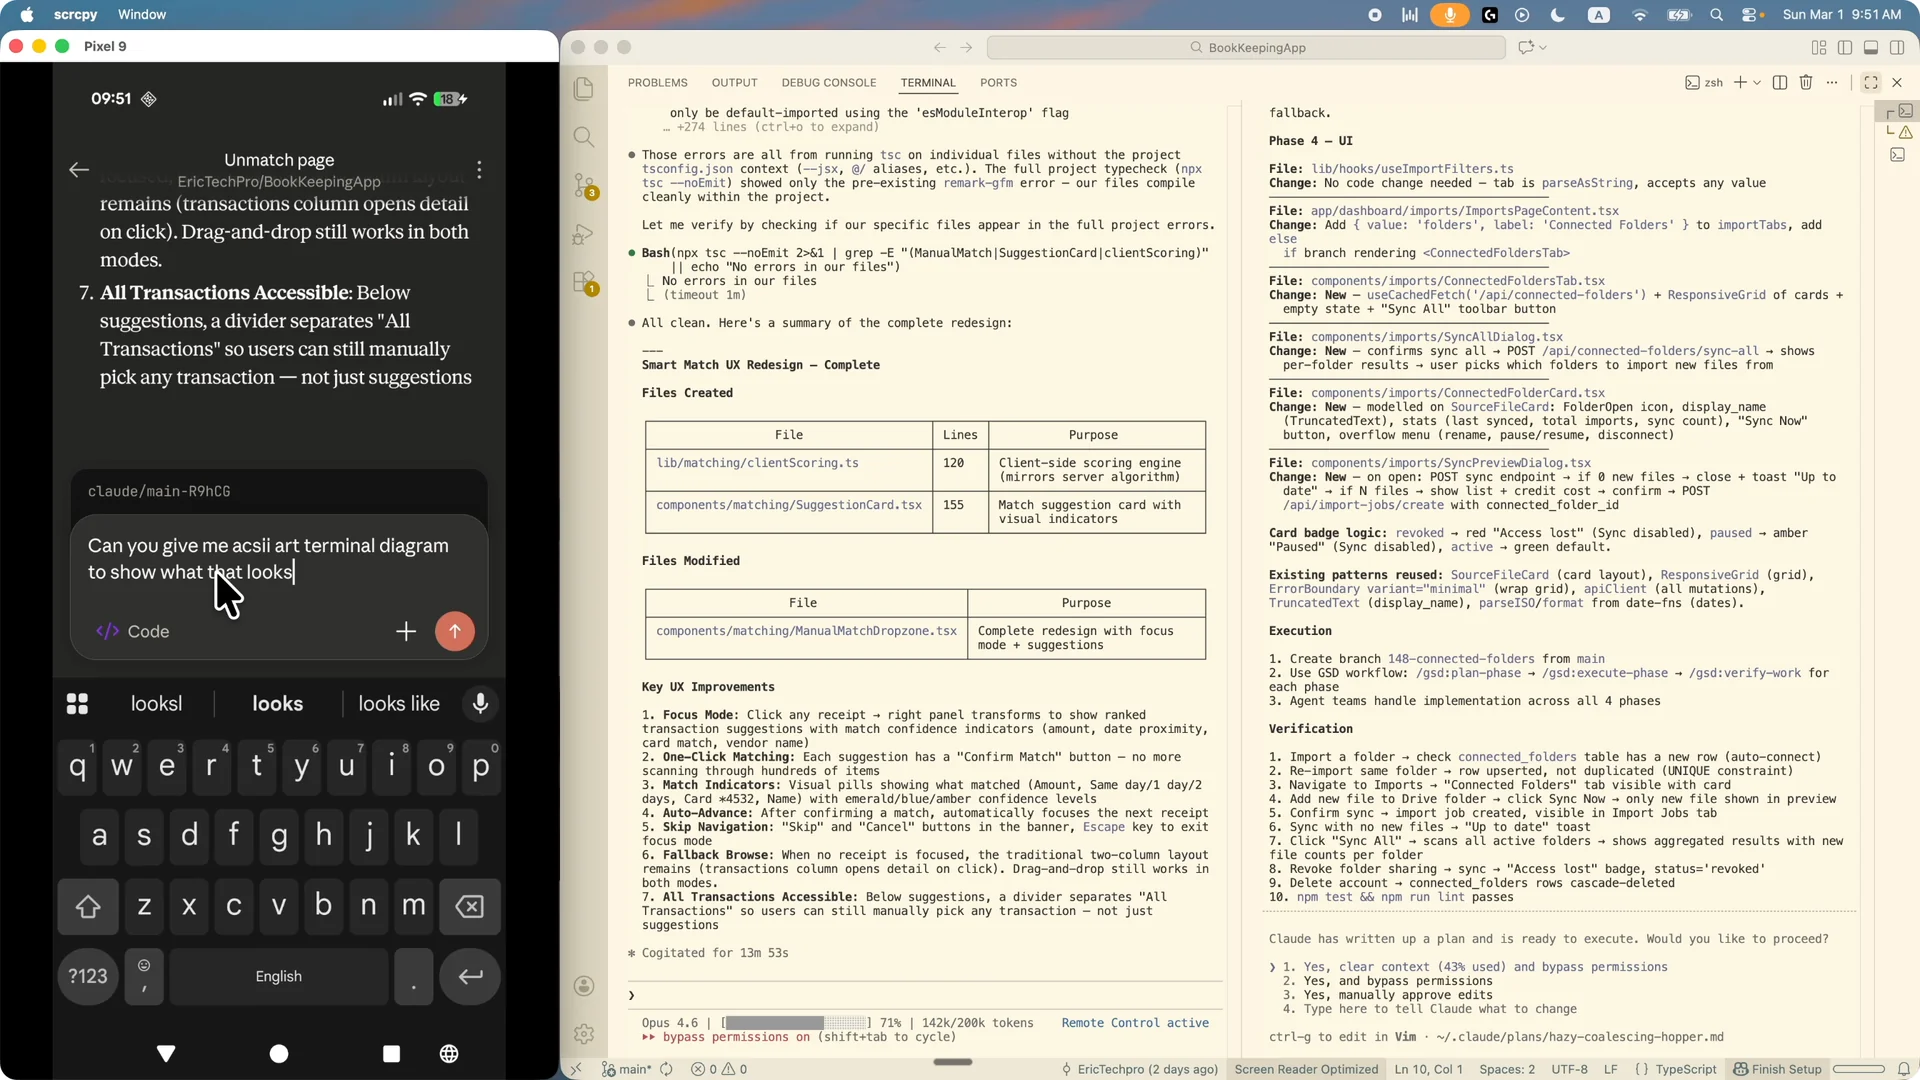Open clientScoring.ts file link in terminal
This screenshot has height=1080, width=1920.
(757, 463)
